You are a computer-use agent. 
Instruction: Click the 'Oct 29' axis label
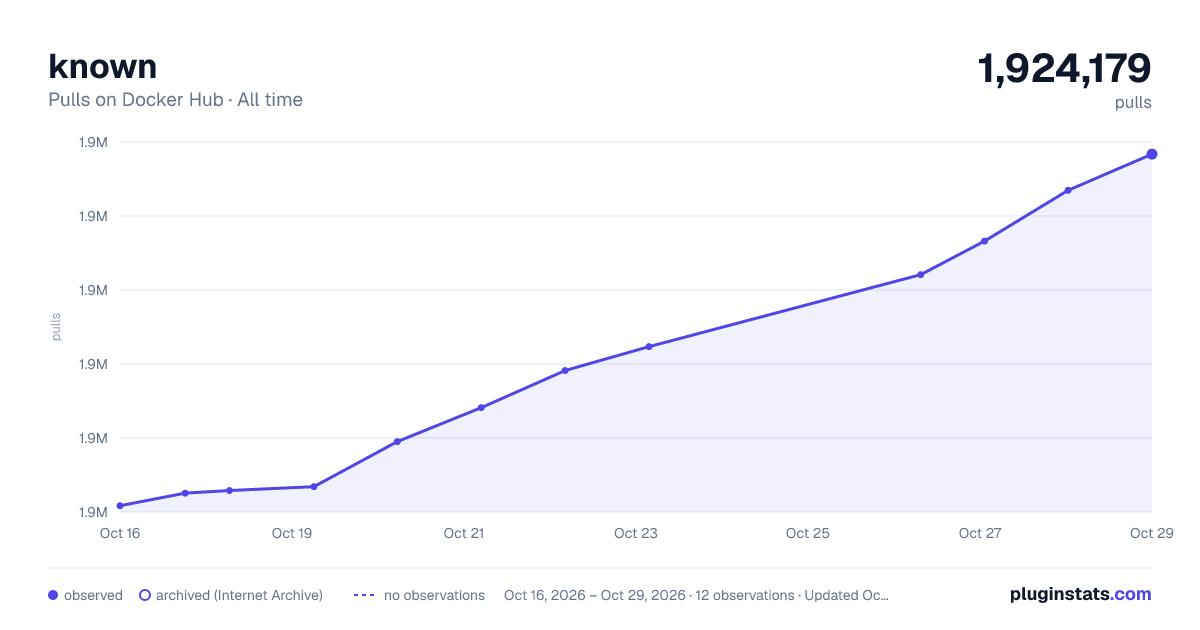coord(1151,533)
